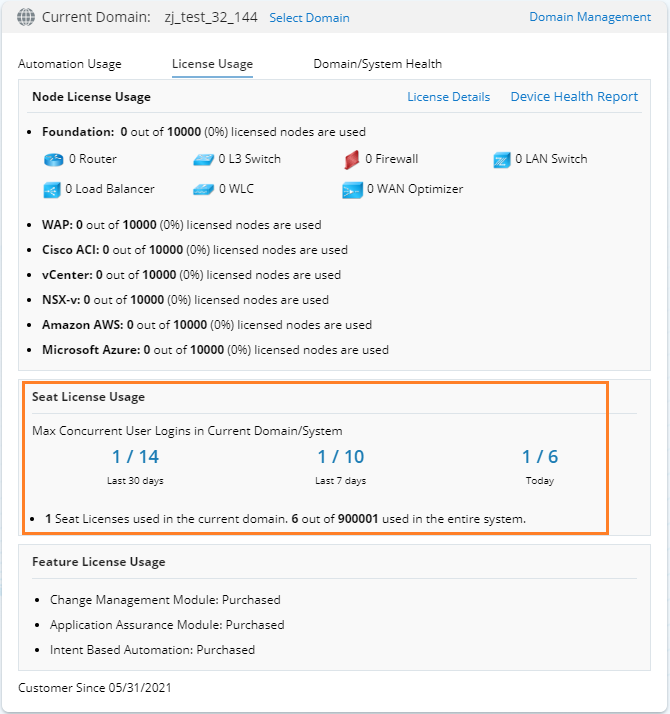Click the 1 / 6 Today login count
This screenshot has width=670, height=714.
[x=540, y=457]
